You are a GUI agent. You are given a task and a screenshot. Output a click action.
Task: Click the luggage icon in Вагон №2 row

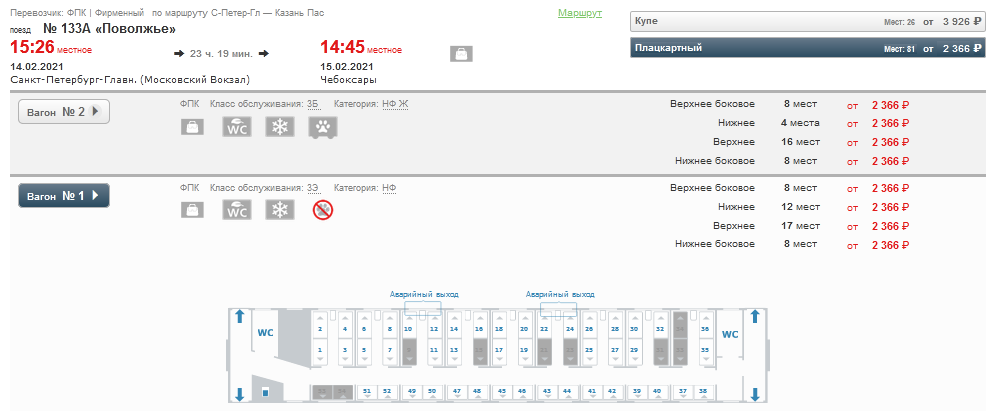[x=192, y=127]
